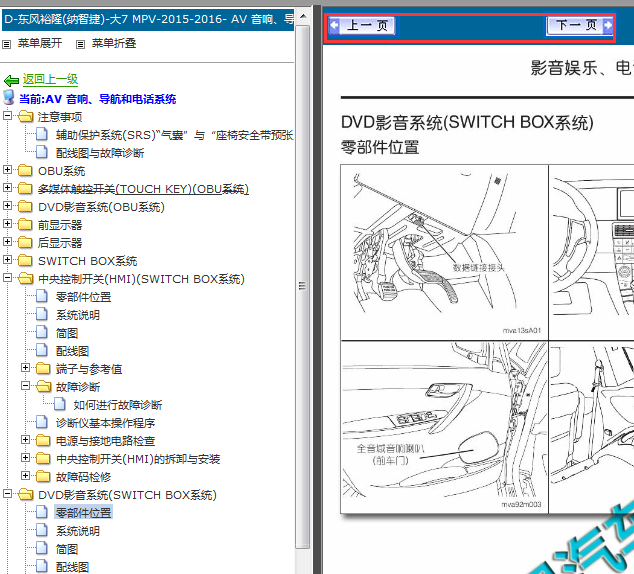Open 简图 under DVD影音系统(SWITCH BOX系统)
The height and width of the screenshot is (574, 634).
(67, 549)
